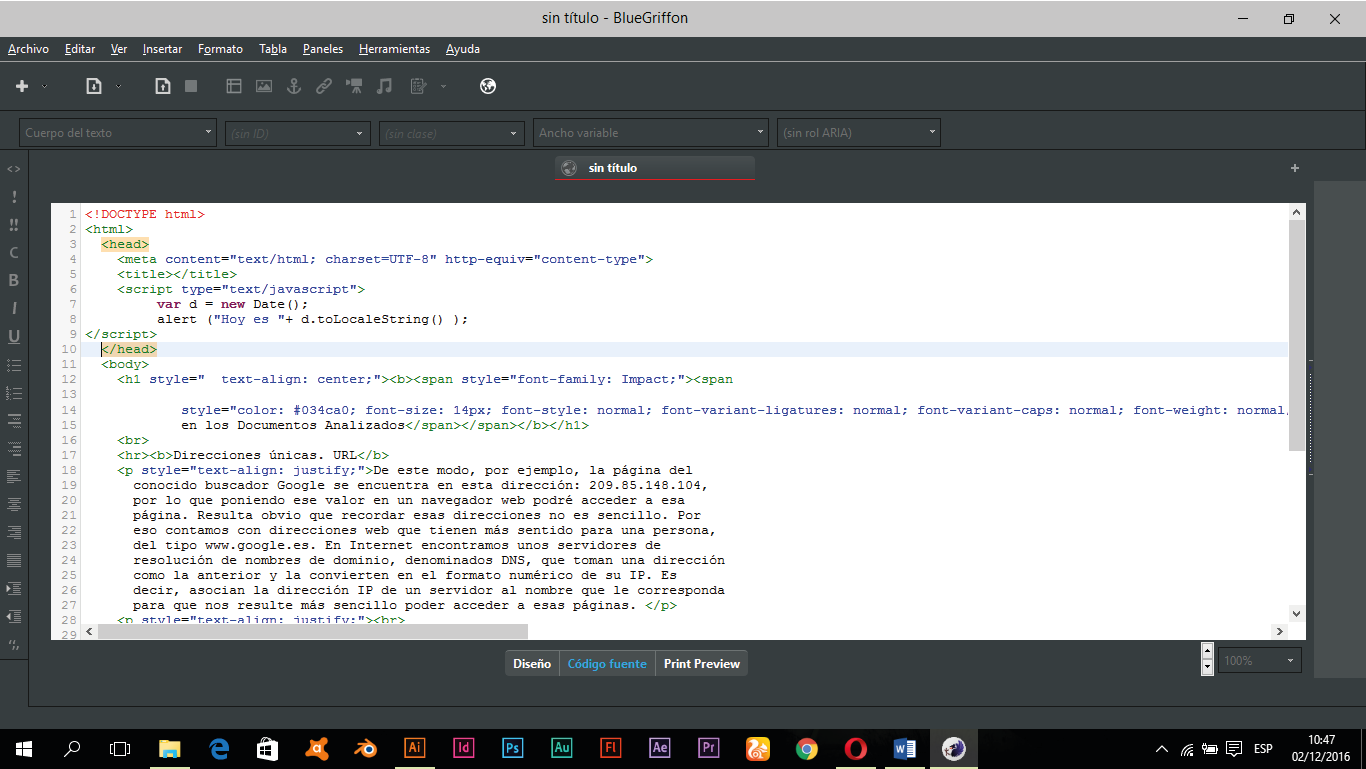Toggle the Code (C) formatting icon

pyautogui.click(x=14, y=252)
